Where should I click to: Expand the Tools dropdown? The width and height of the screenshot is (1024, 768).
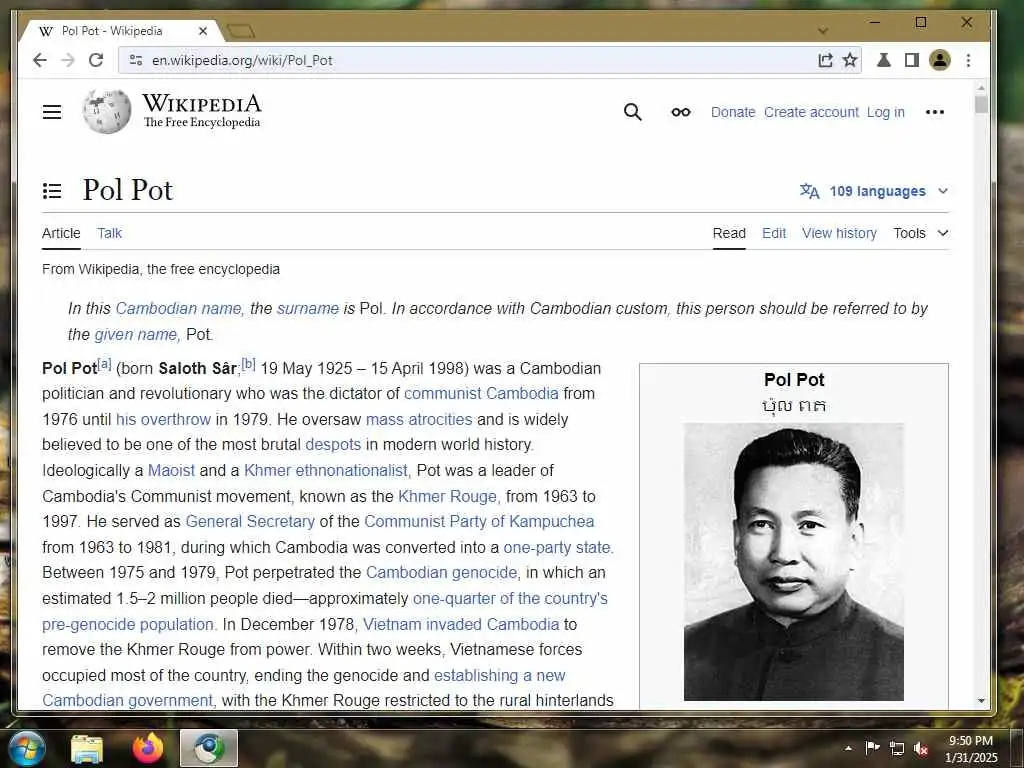point(921,233)
